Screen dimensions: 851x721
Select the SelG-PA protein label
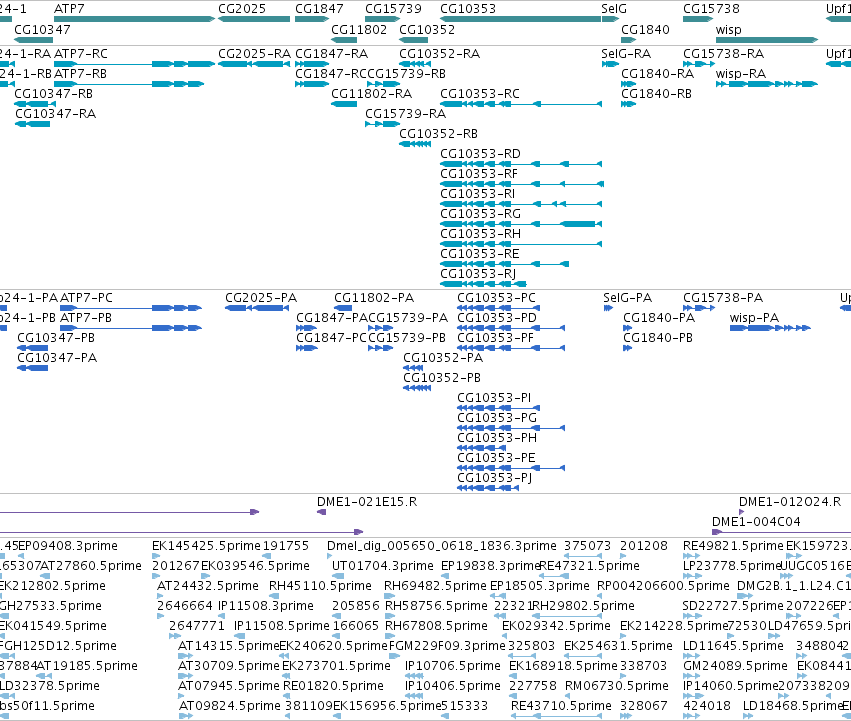click(627, 298)
